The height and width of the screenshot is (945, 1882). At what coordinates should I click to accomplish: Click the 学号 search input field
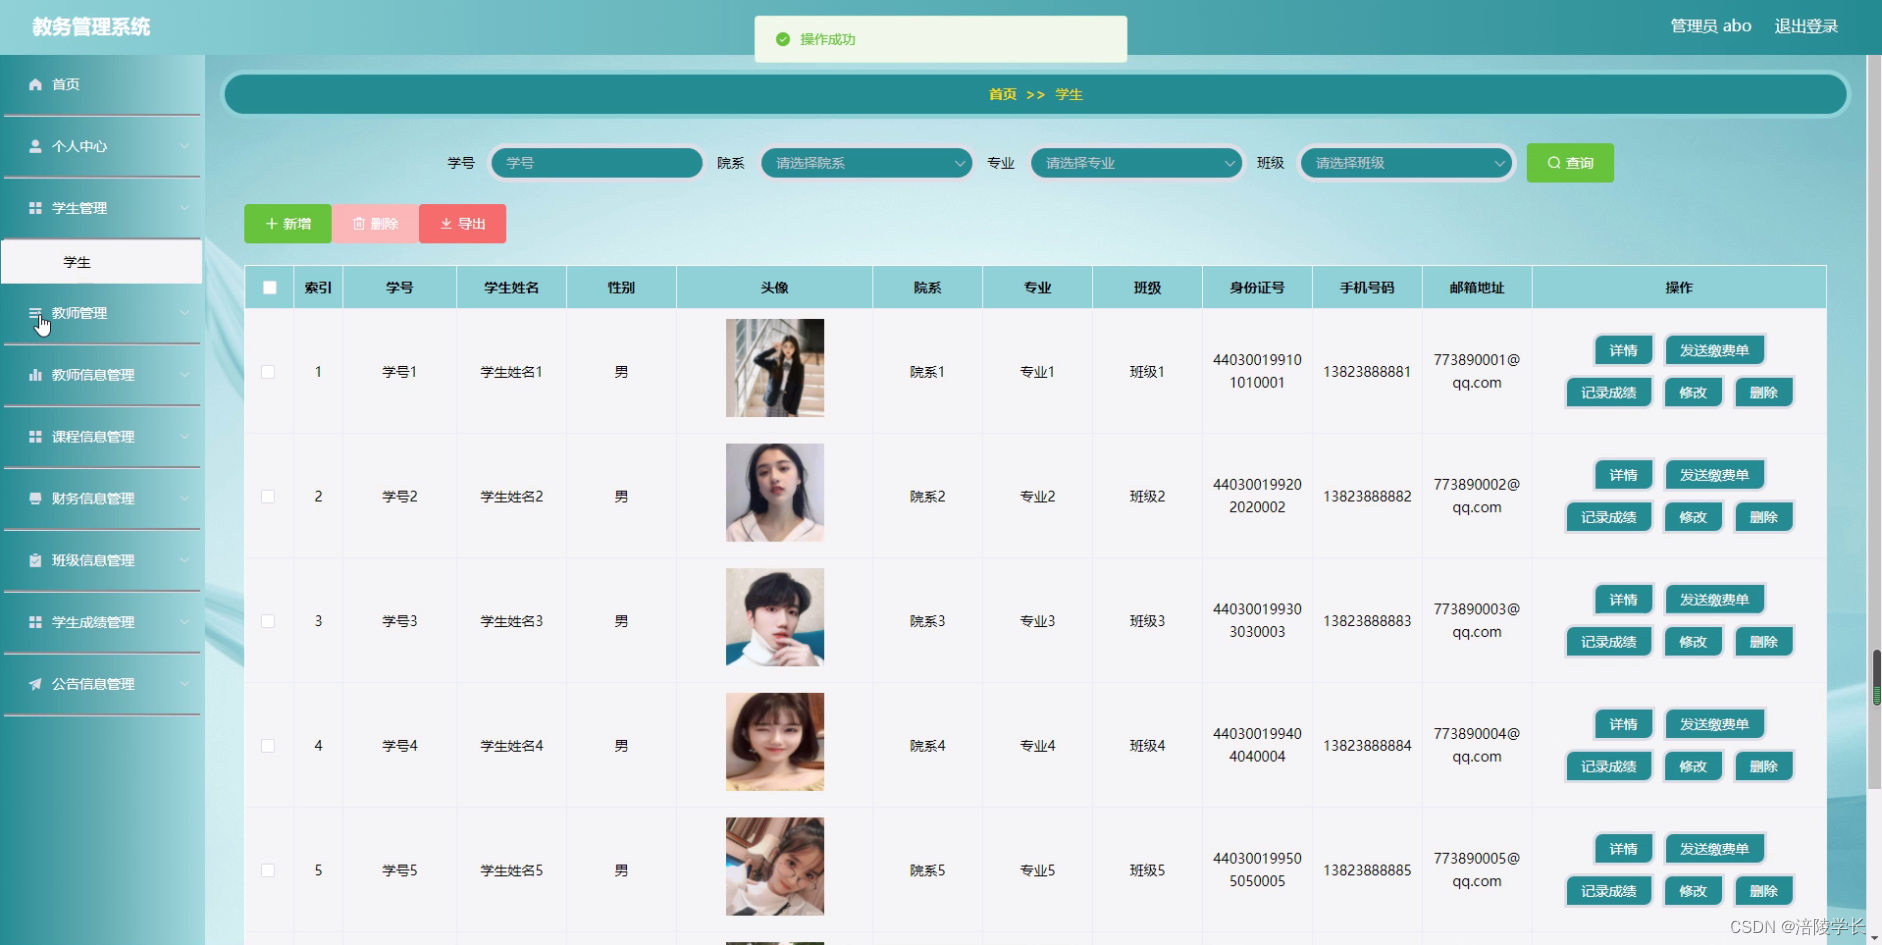point(595,162)
